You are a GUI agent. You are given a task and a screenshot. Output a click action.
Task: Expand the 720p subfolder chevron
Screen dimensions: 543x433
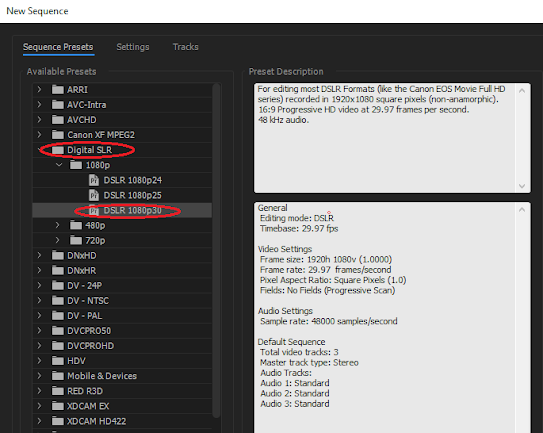tap(58, 240)
